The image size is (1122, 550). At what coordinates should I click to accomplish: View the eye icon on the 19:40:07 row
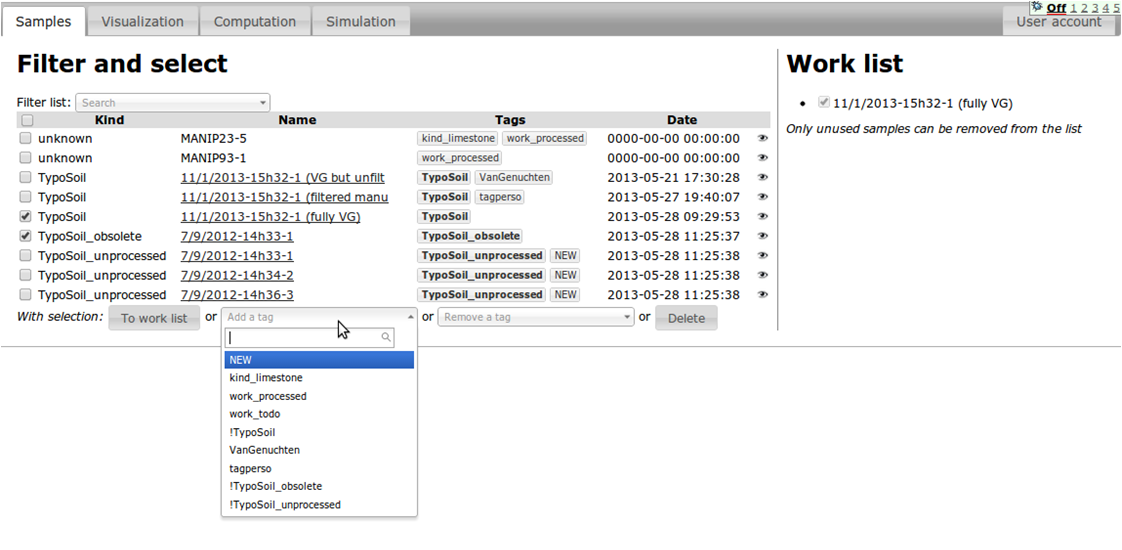click(762, 197)
